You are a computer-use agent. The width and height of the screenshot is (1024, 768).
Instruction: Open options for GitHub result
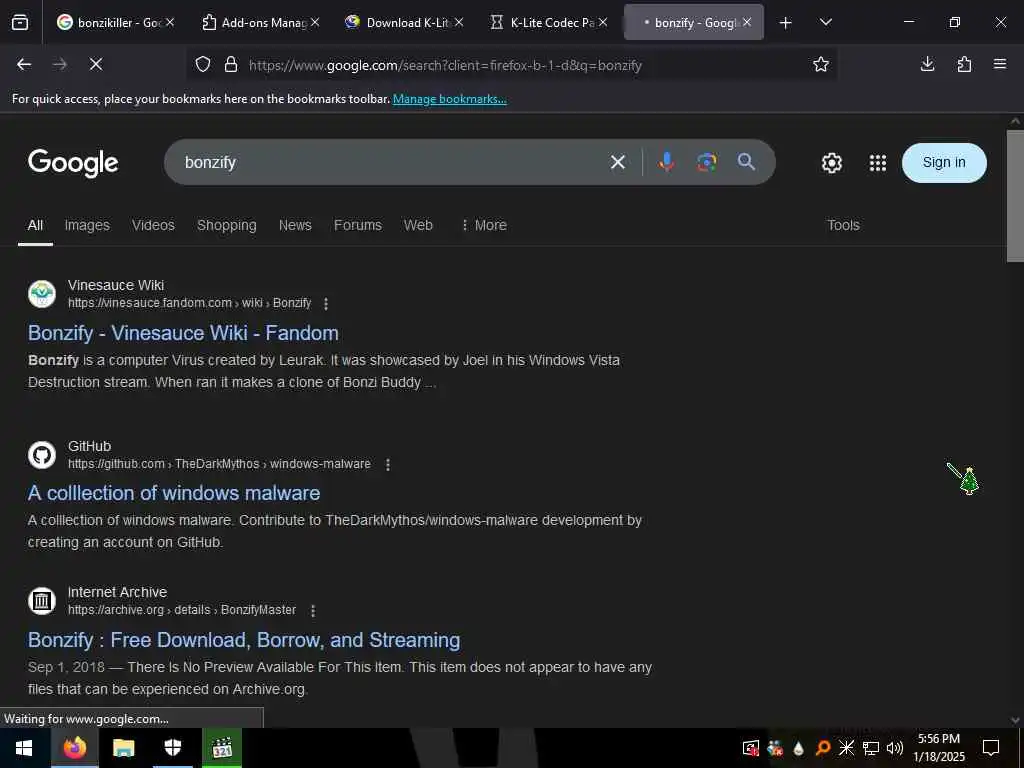pyautogui.click(x=388, y=464)
